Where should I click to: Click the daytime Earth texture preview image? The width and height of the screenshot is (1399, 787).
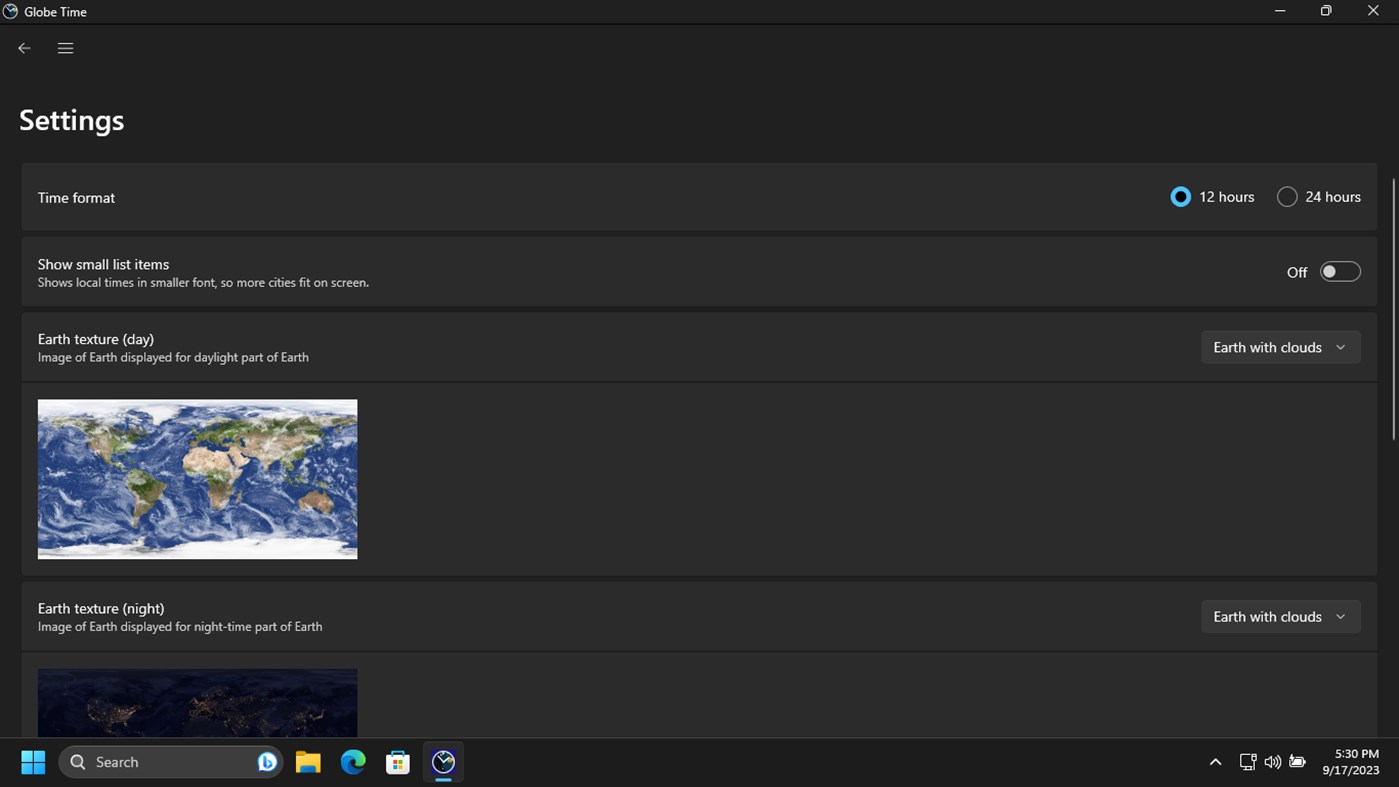(x=197, y=479)
